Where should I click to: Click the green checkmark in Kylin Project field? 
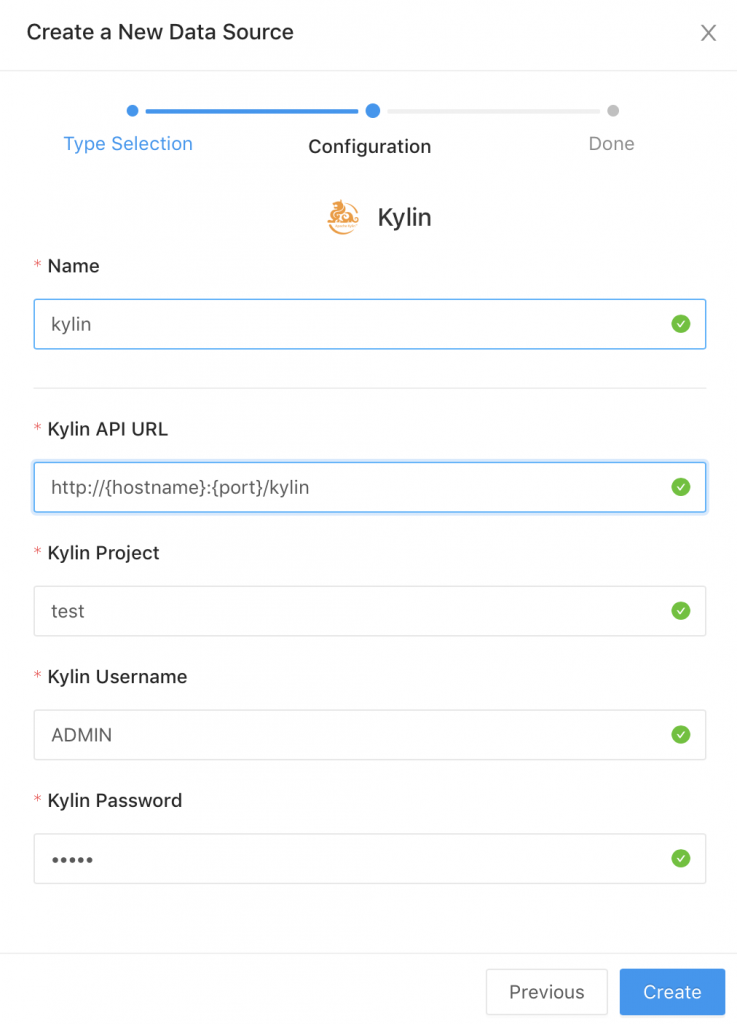tap(681, 611)
